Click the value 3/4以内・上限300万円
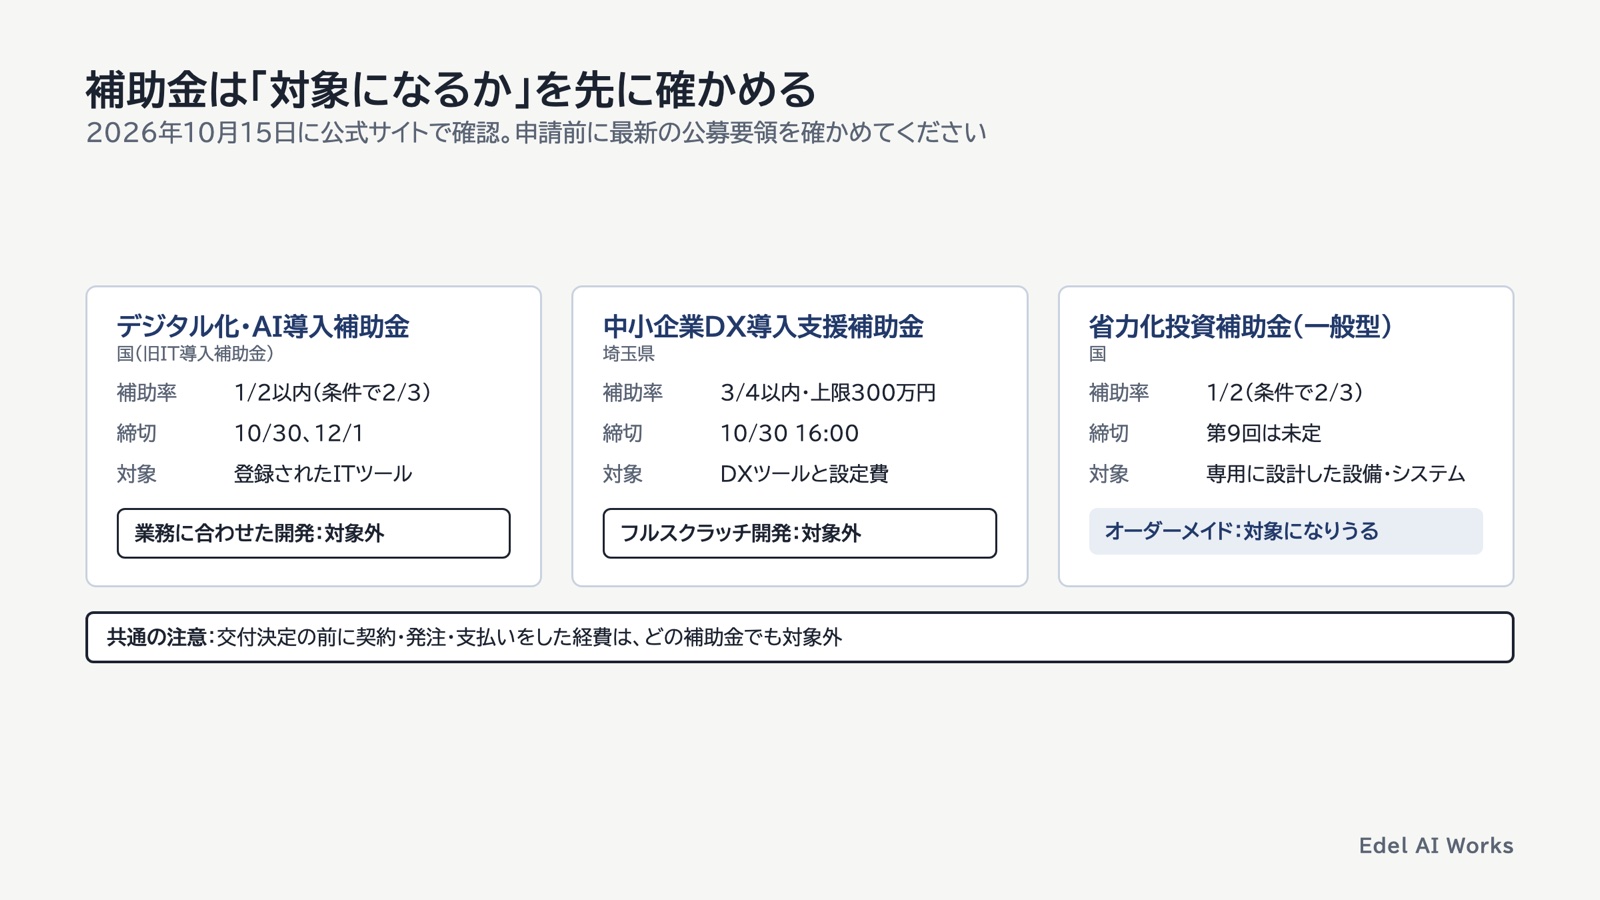Image resolution: width=1600 pixels, height=900 pixels. [828, 393]
